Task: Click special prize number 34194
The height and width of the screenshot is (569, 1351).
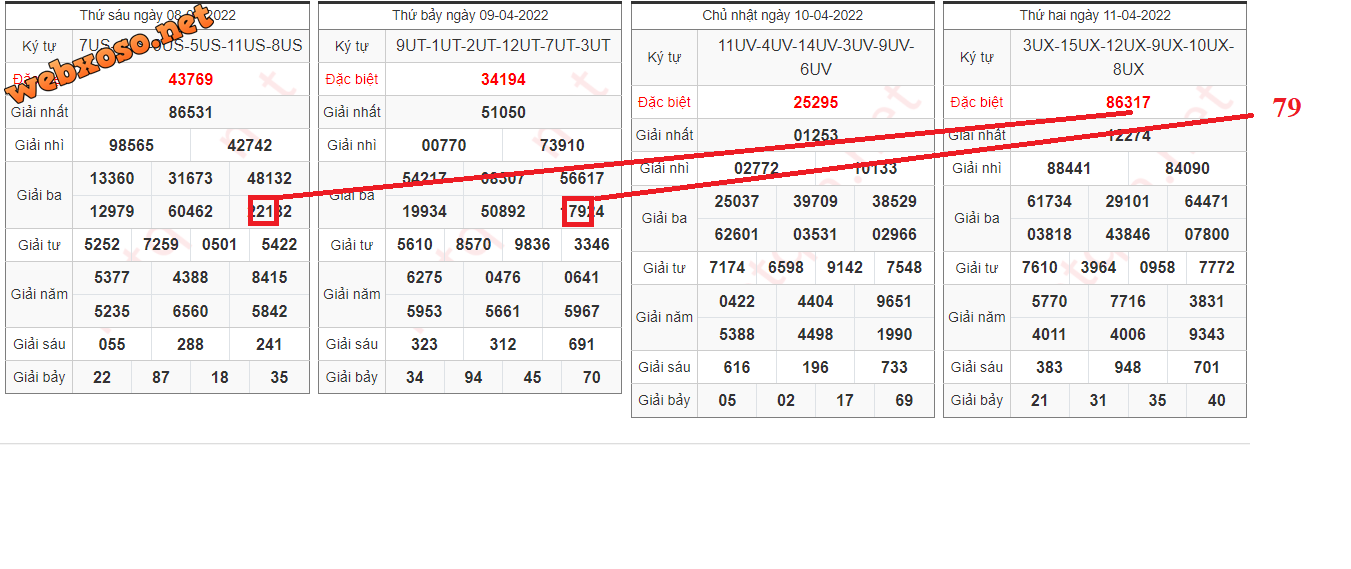Action: coord(503,79)
